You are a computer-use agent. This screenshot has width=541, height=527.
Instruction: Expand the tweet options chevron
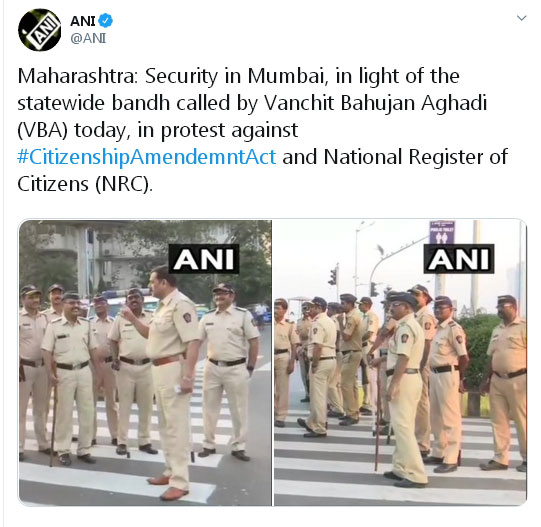coord(521,18)
